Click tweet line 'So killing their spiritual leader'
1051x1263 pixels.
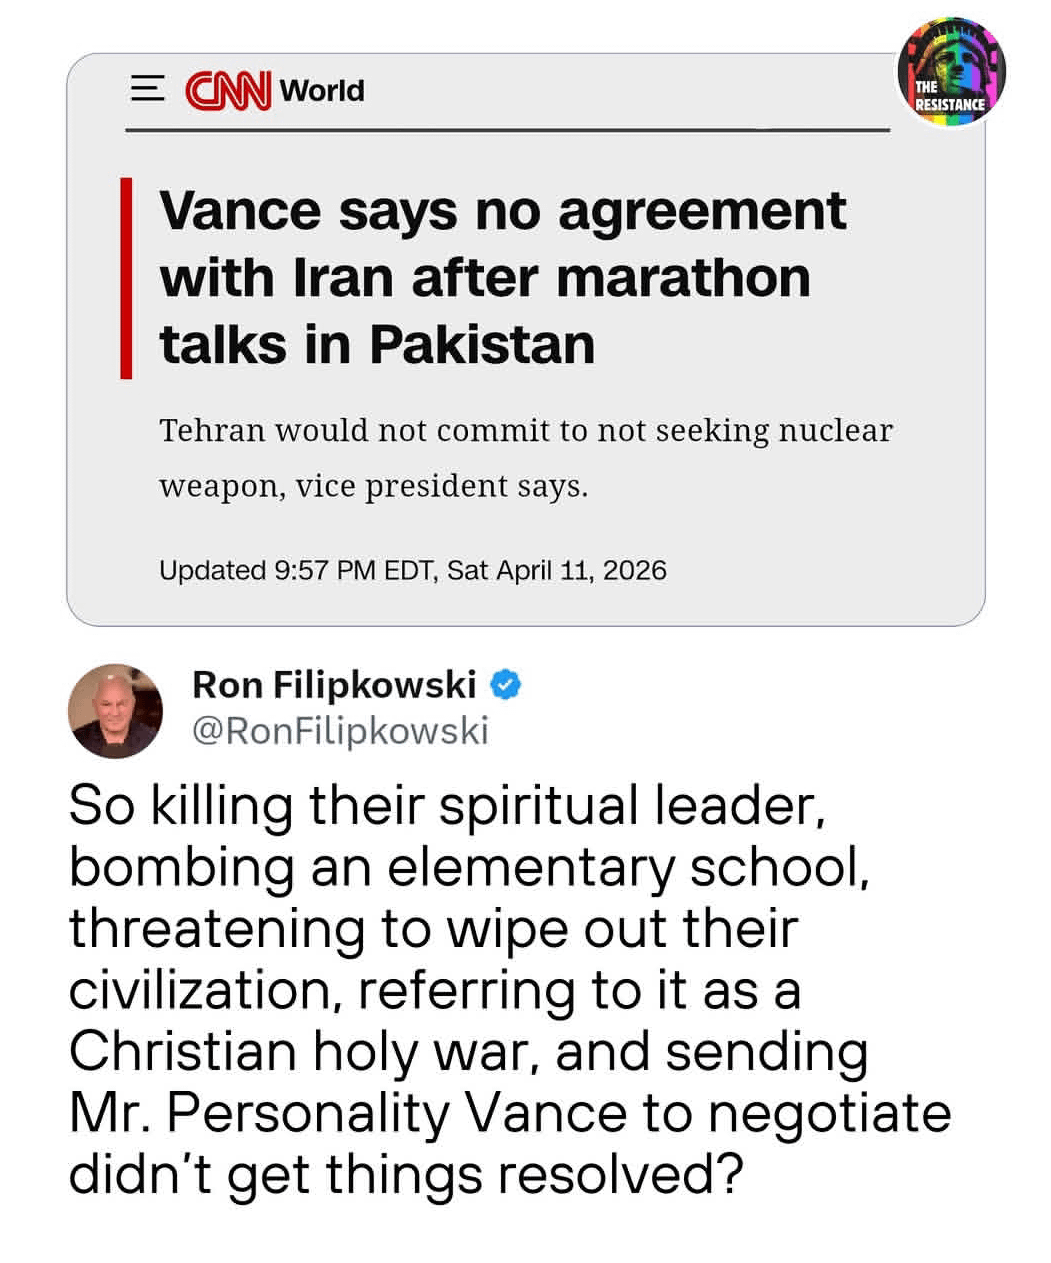[x=447, y=806]
